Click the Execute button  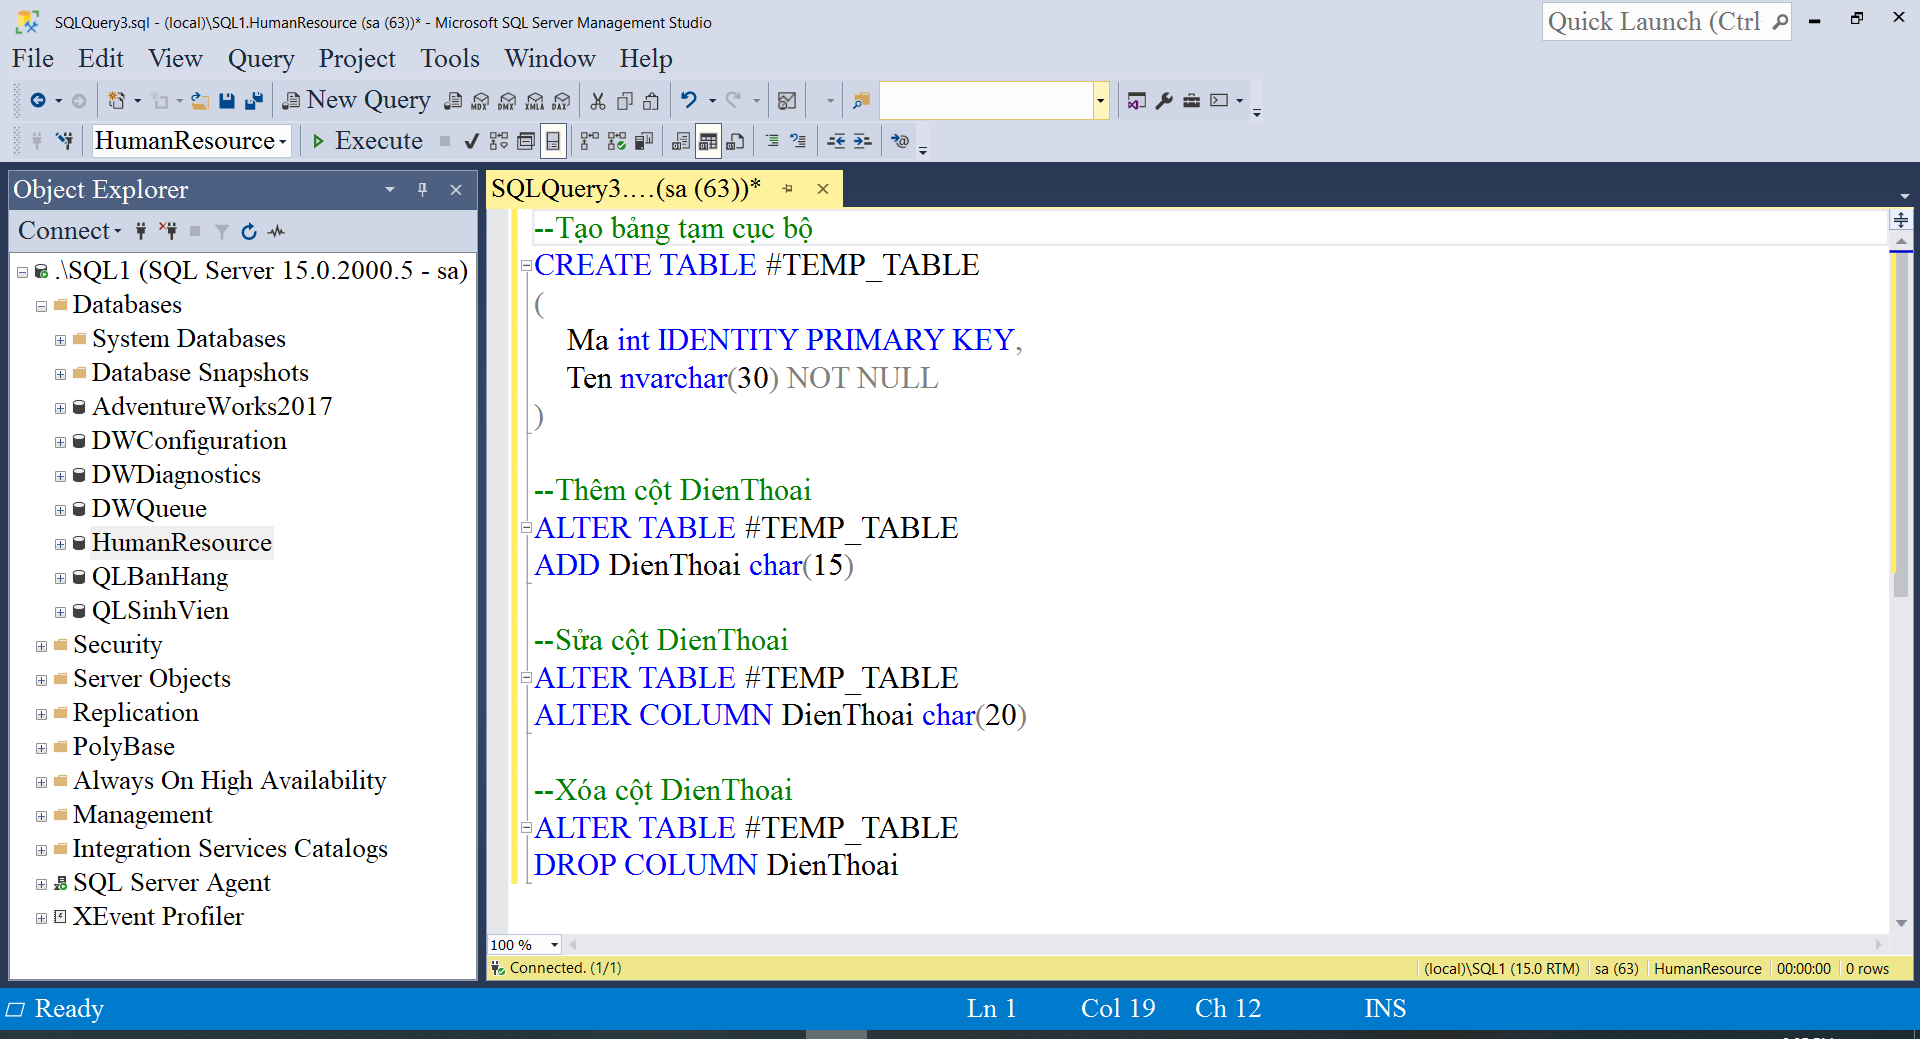pyautogui.click(x=367, y=141)
